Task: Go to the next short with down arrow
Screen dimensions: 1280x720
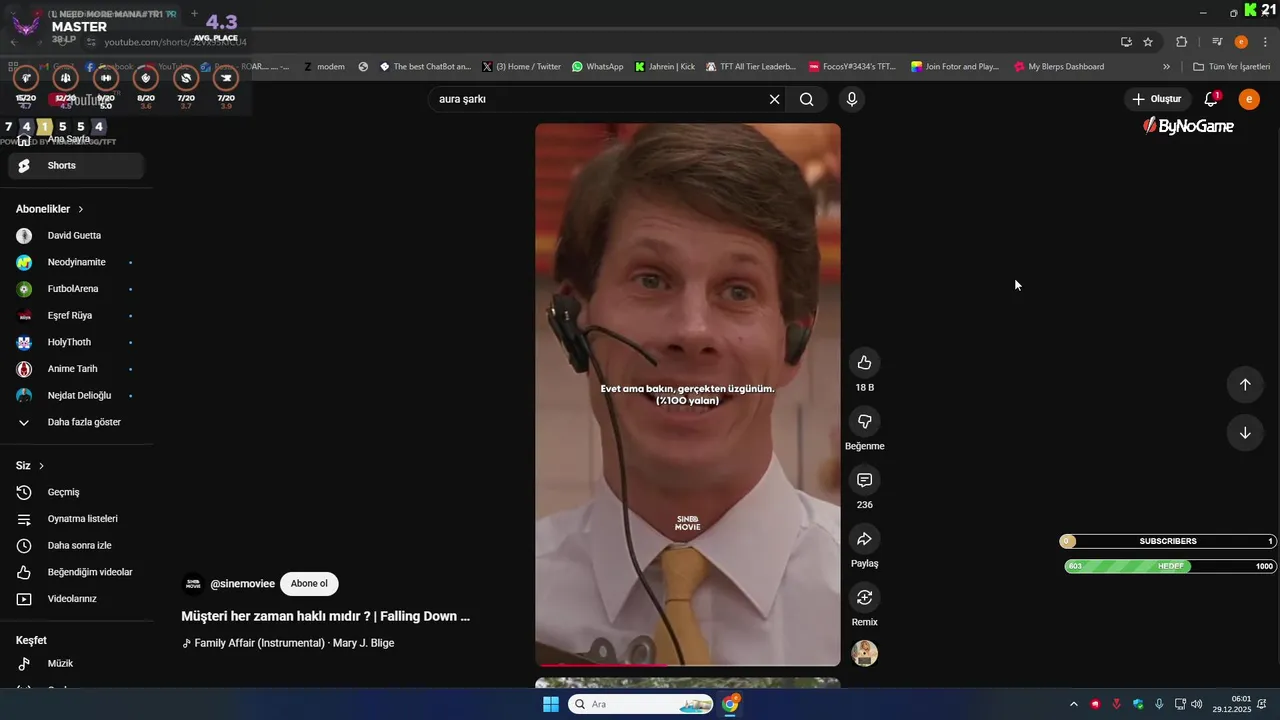Action: [1245, 433]
